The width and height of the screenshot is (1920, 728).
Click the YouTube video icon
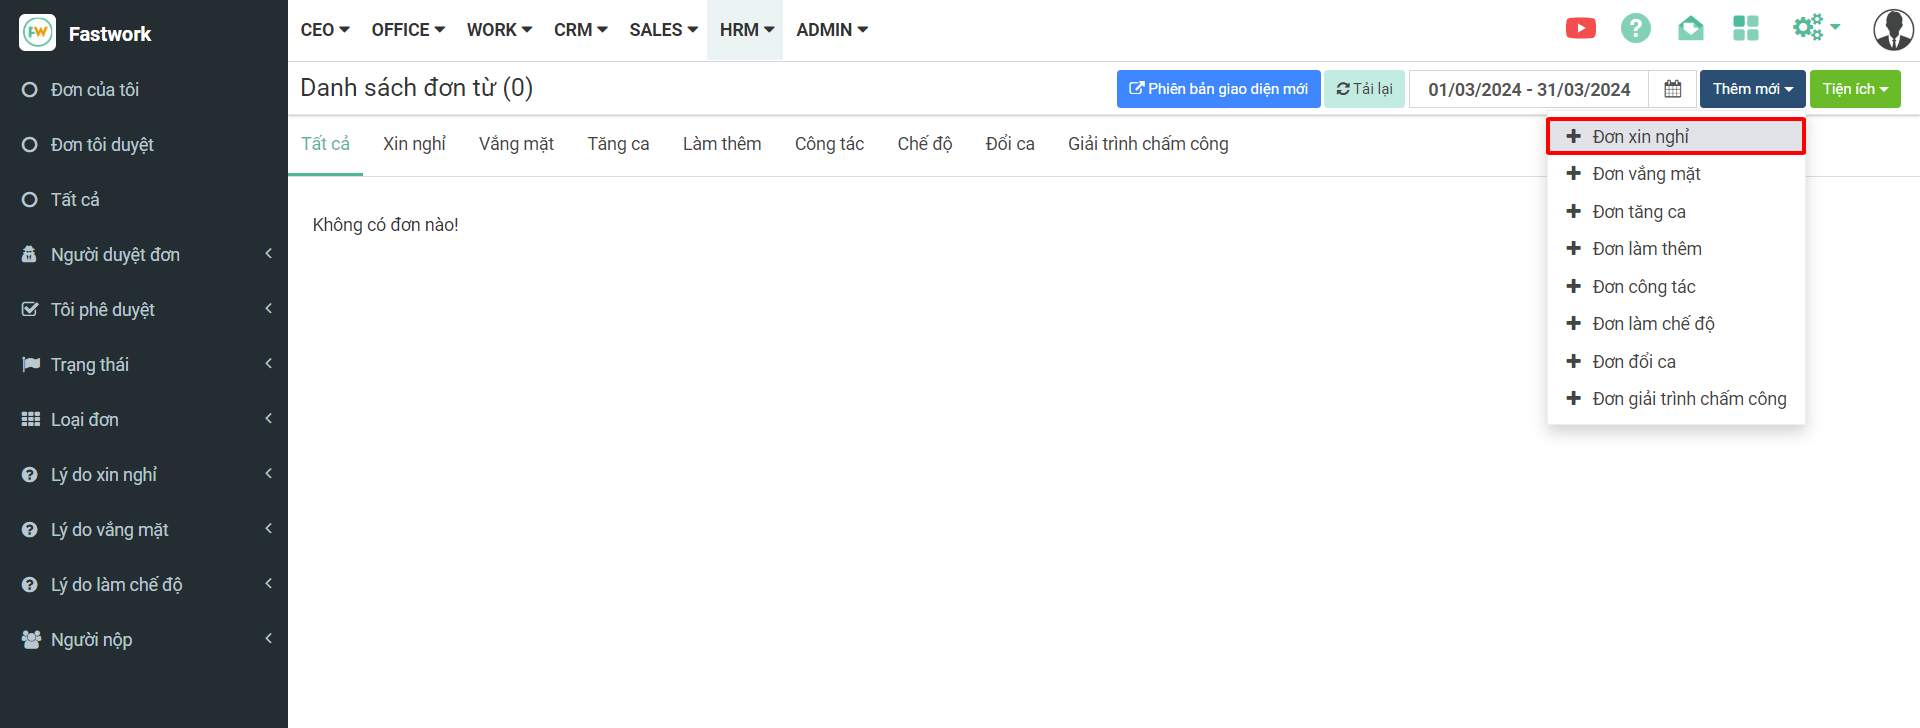(x=1580, y=28)
